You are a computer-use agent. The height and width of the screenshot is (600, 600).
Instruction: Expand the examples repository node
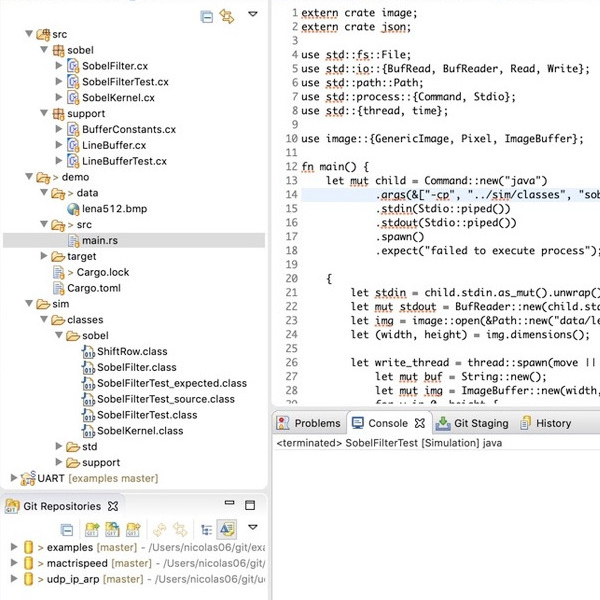(x=12, y=548)
